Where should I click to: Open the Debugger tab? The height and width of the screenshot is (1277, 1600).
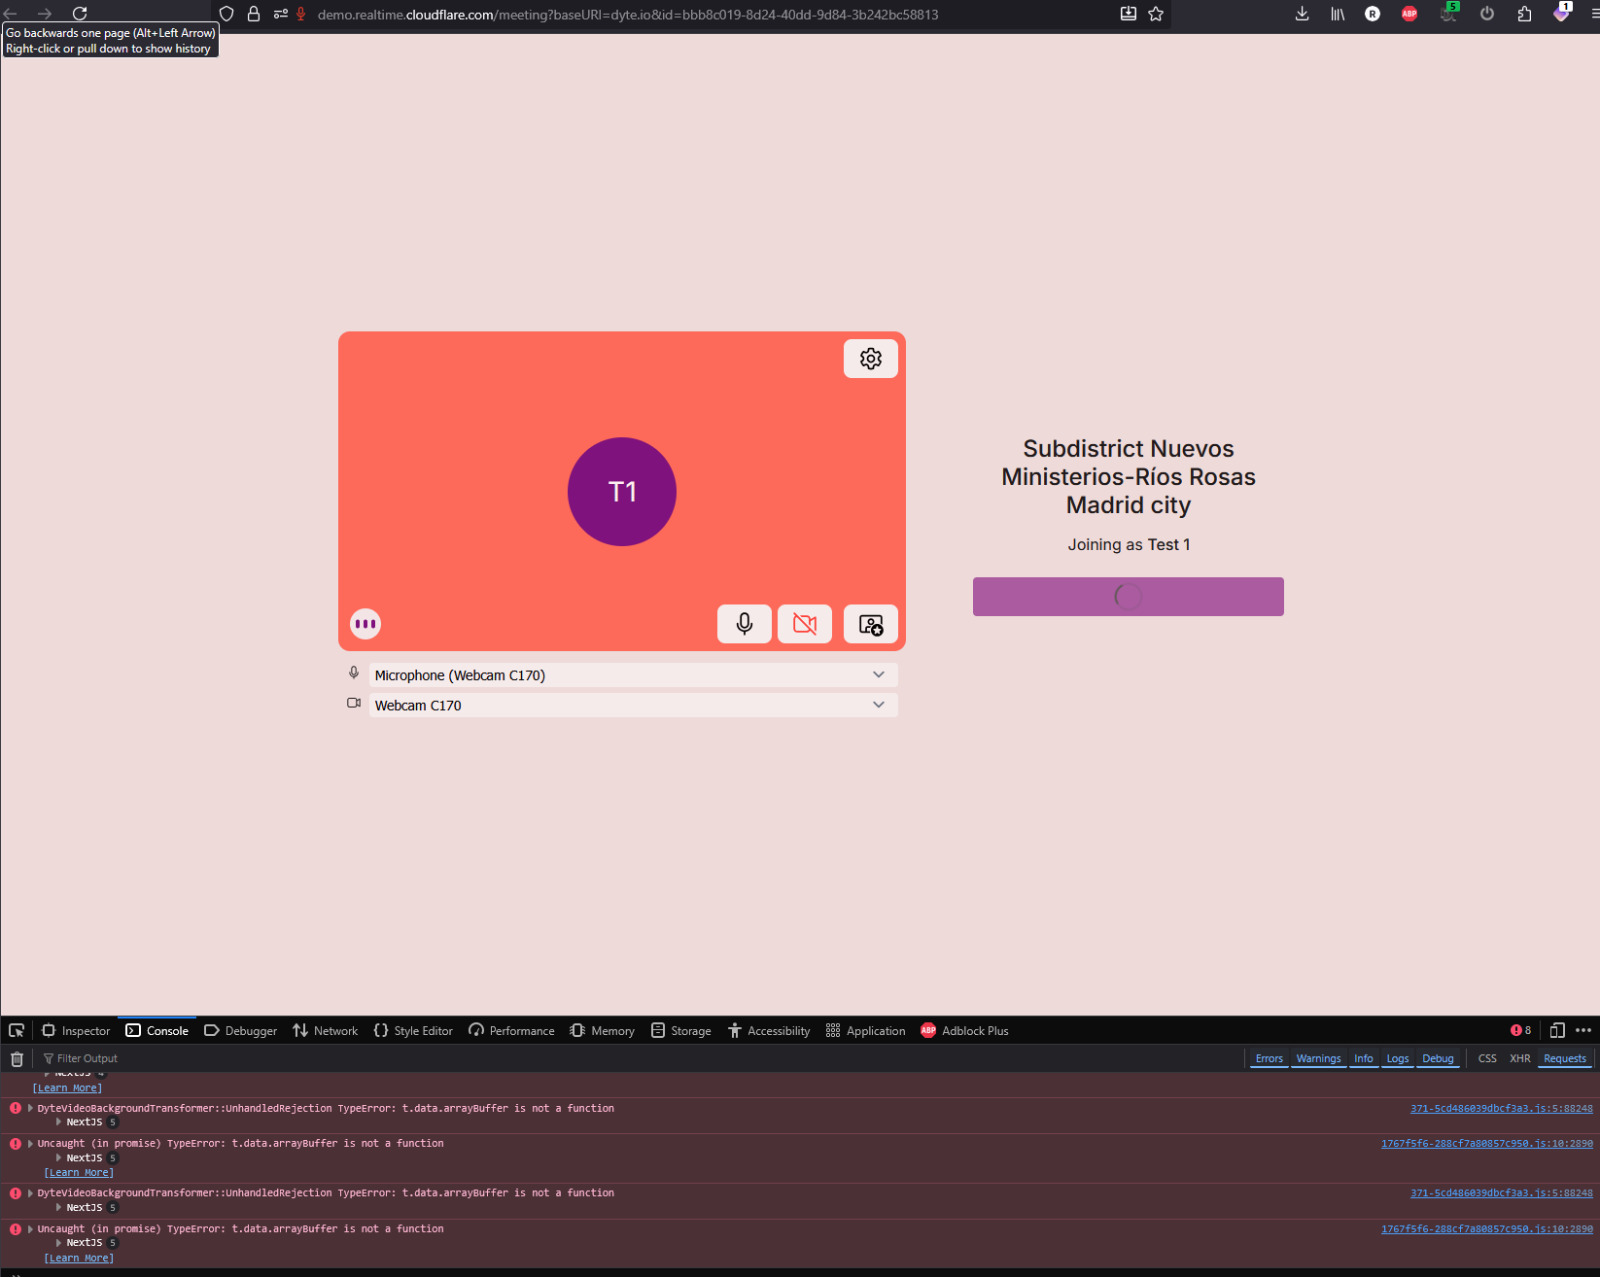click(x=240, y=1031)
